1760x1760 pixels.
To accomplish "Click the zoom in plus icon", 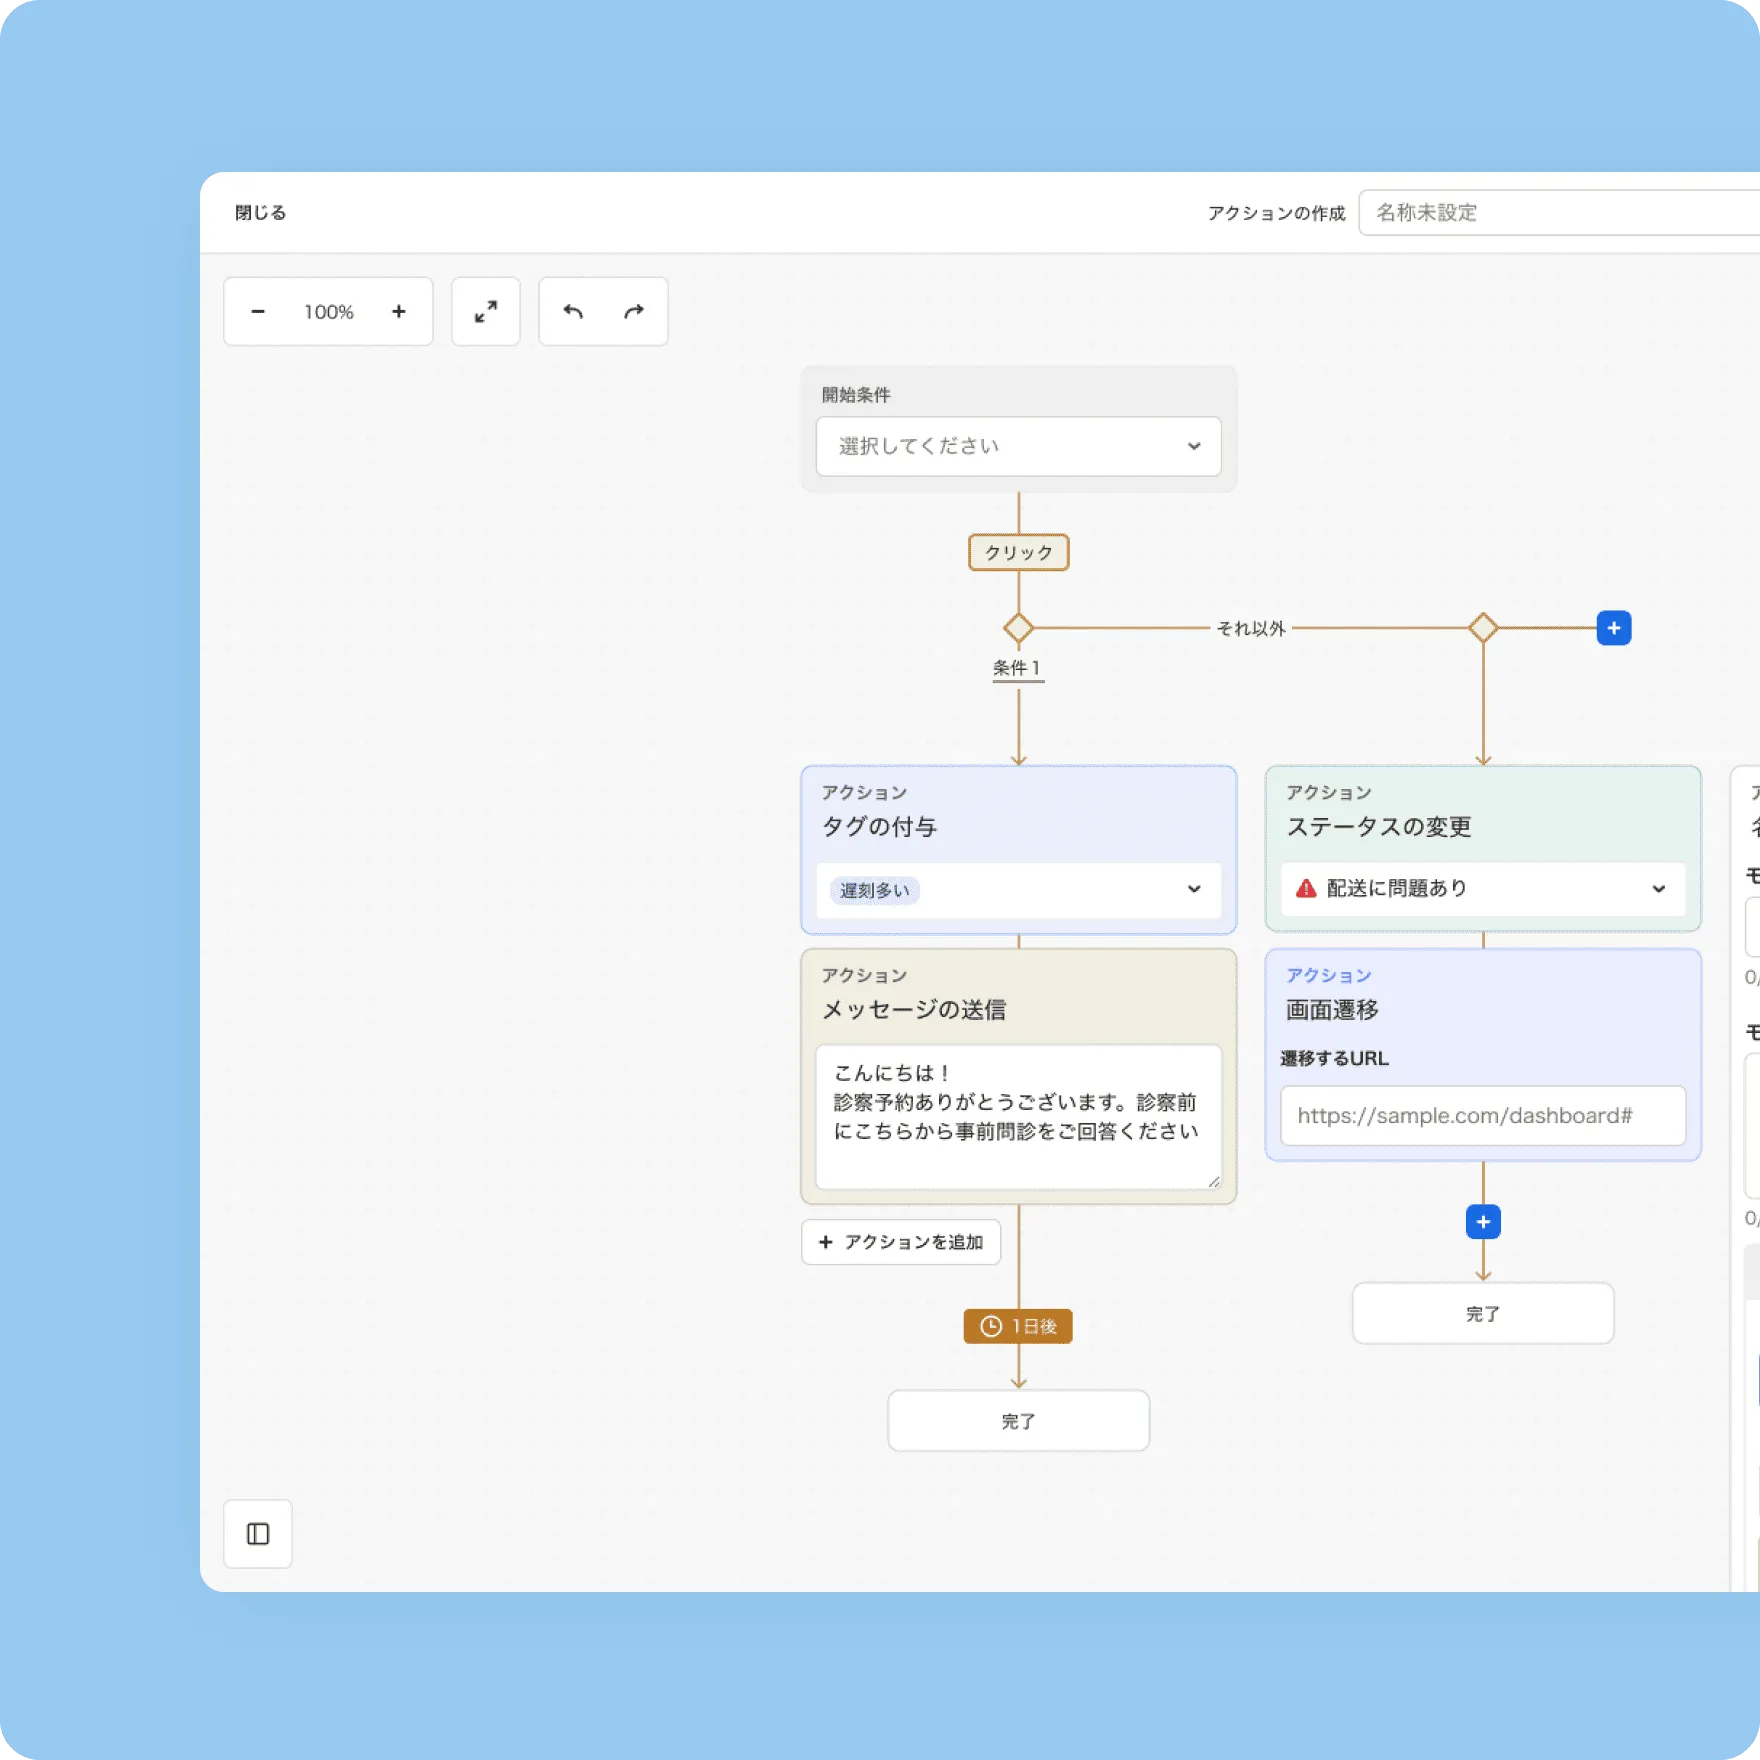I will coord(399,312).
